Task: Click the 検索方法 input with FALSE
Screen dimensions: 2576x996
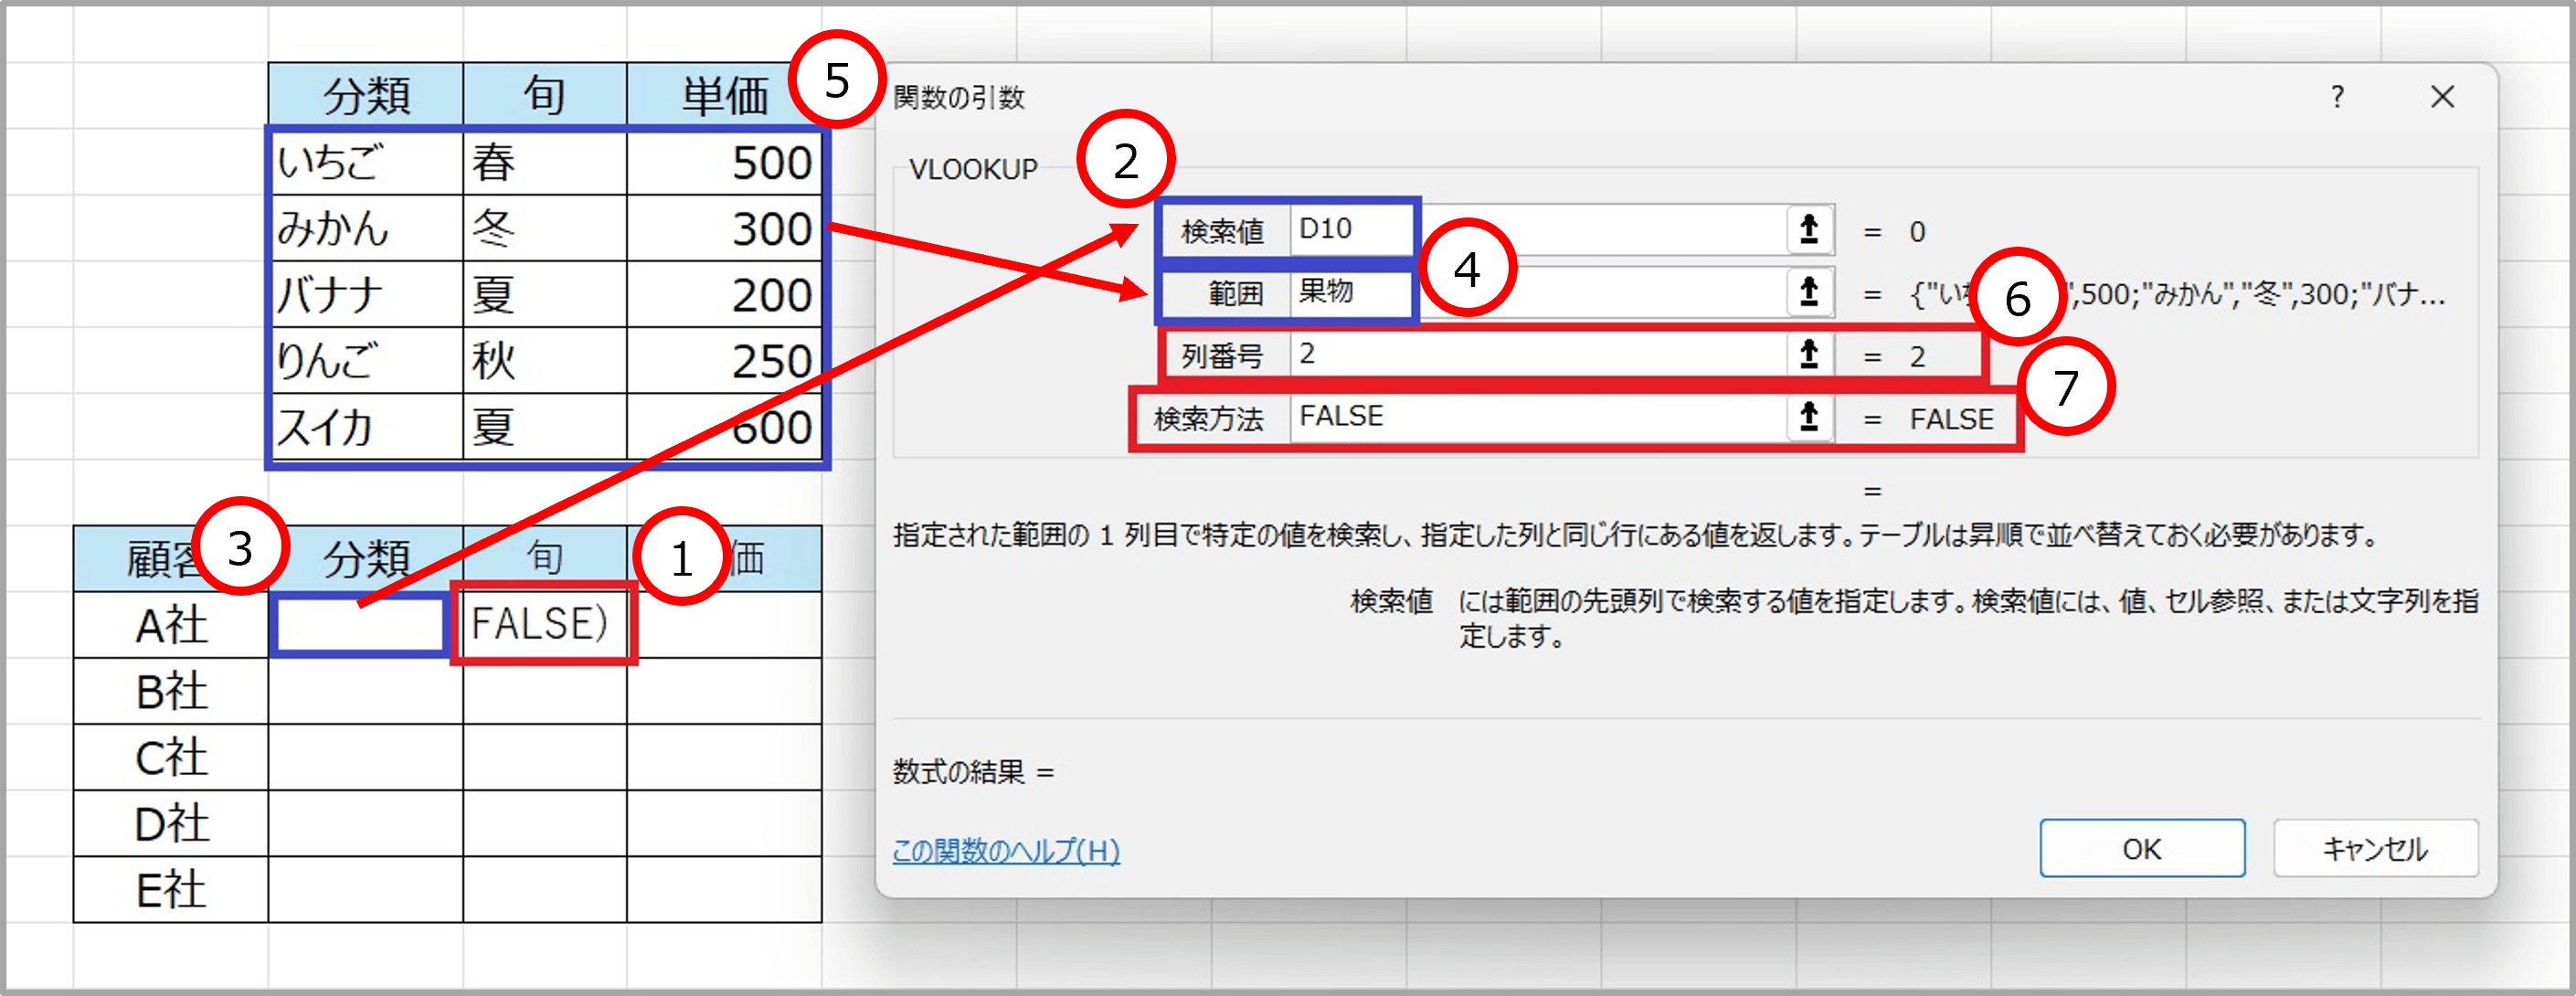Action: pyautogui.click(x=1540, y=416)
